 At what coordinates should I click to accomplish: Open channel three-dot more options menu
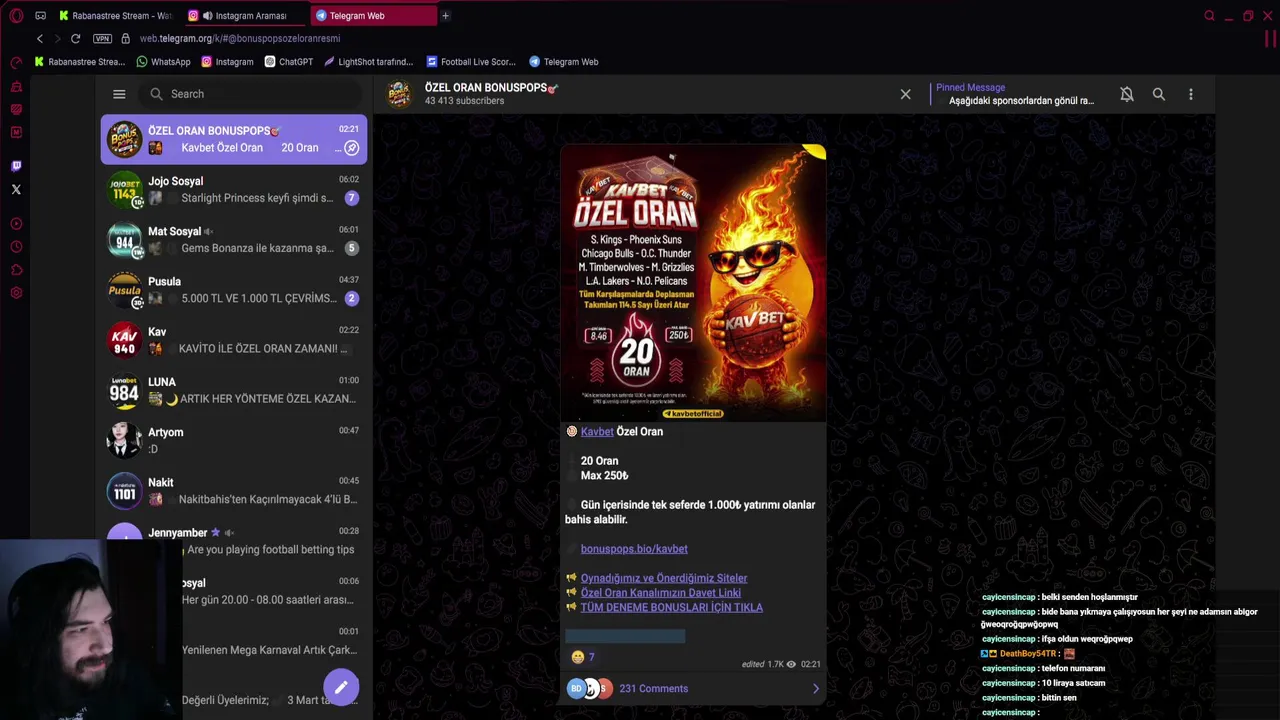(x=1191, y=94)
